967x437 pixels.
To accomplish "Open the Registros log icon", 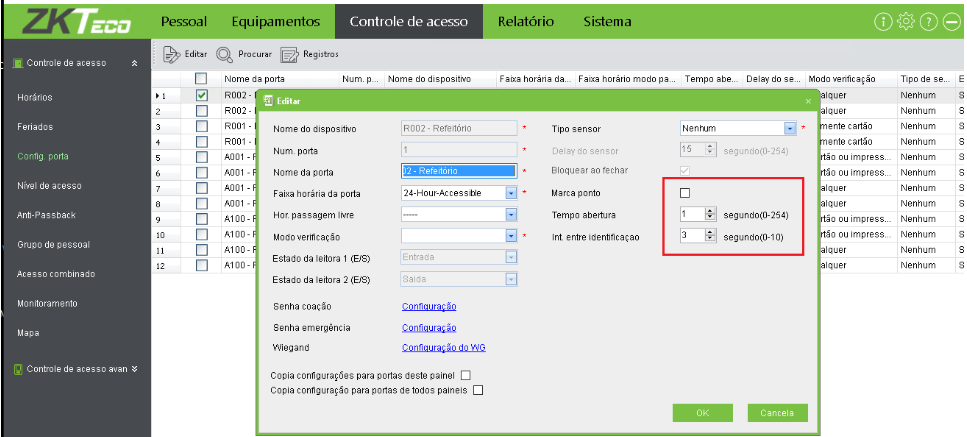I will (290, 53).
